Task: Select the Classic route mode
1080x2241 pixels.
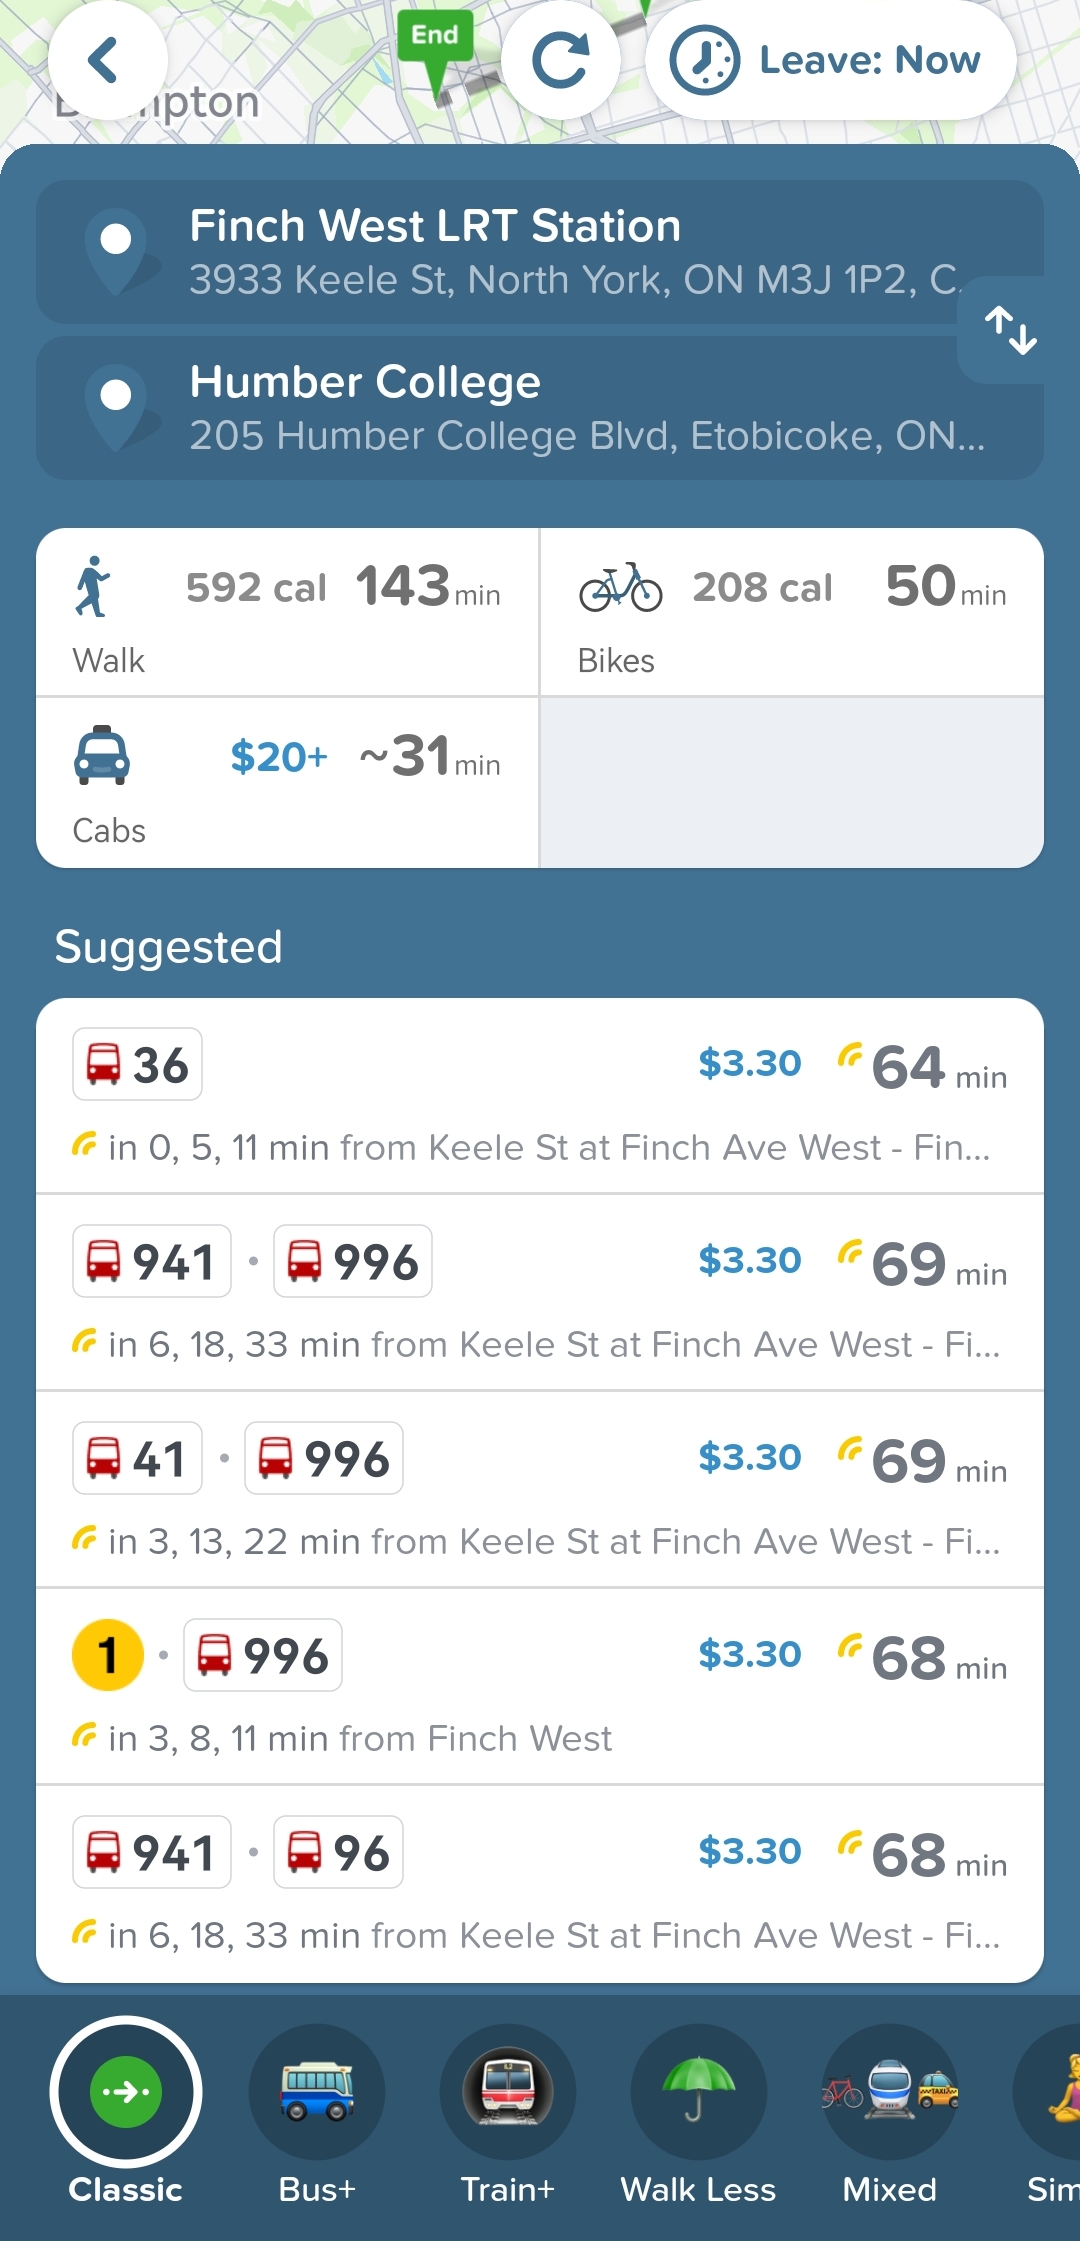Action: pos(126,2092)
